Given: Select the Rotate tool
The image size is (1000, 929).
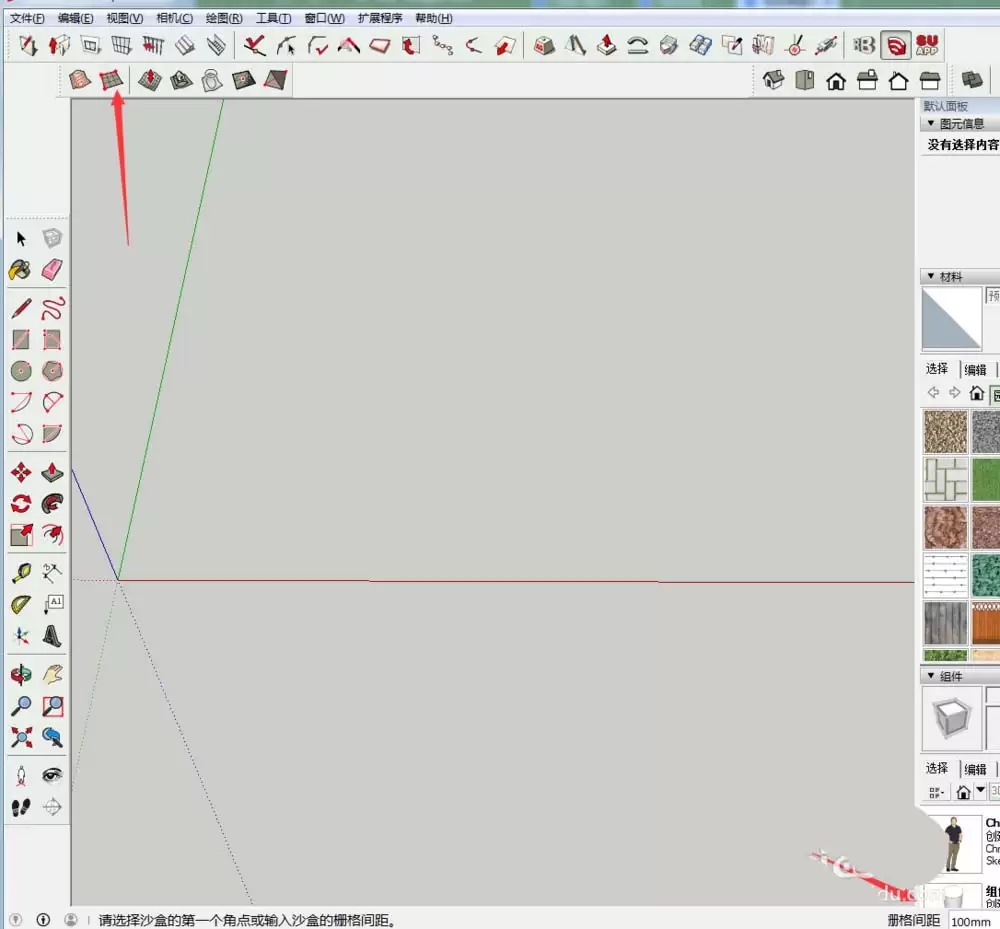Looking at the screenshot, I should coord(22,503).
